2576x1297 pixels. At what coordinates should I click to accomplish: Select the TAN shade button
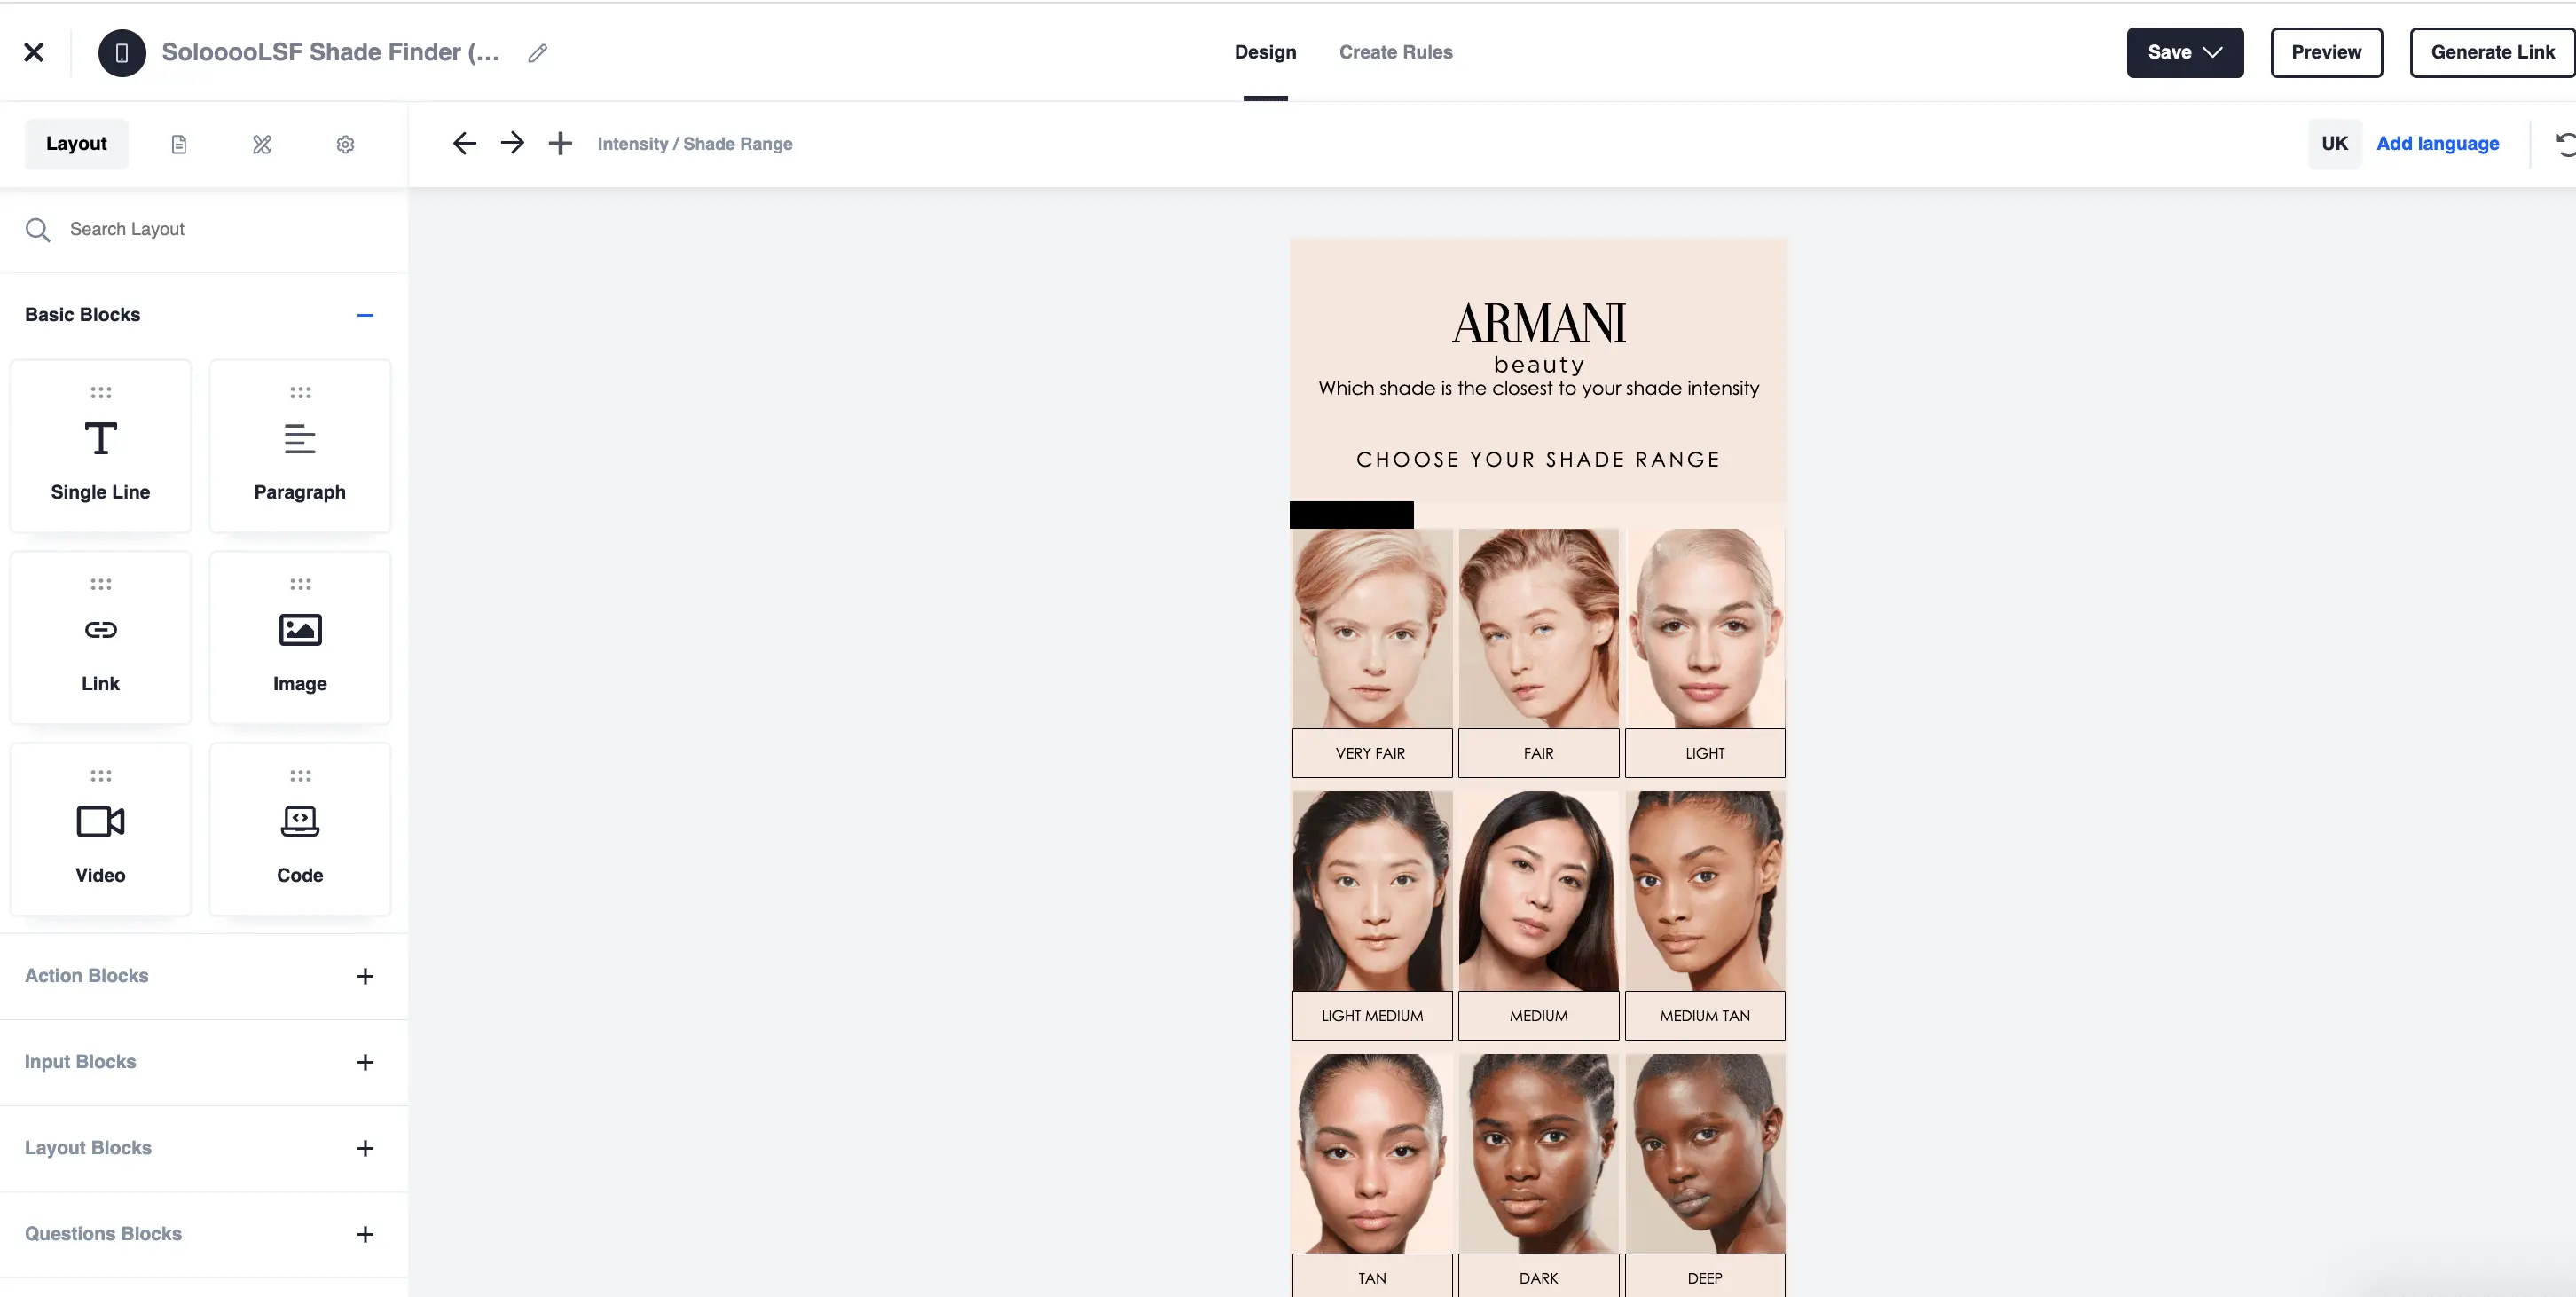pos(1371,1276)
